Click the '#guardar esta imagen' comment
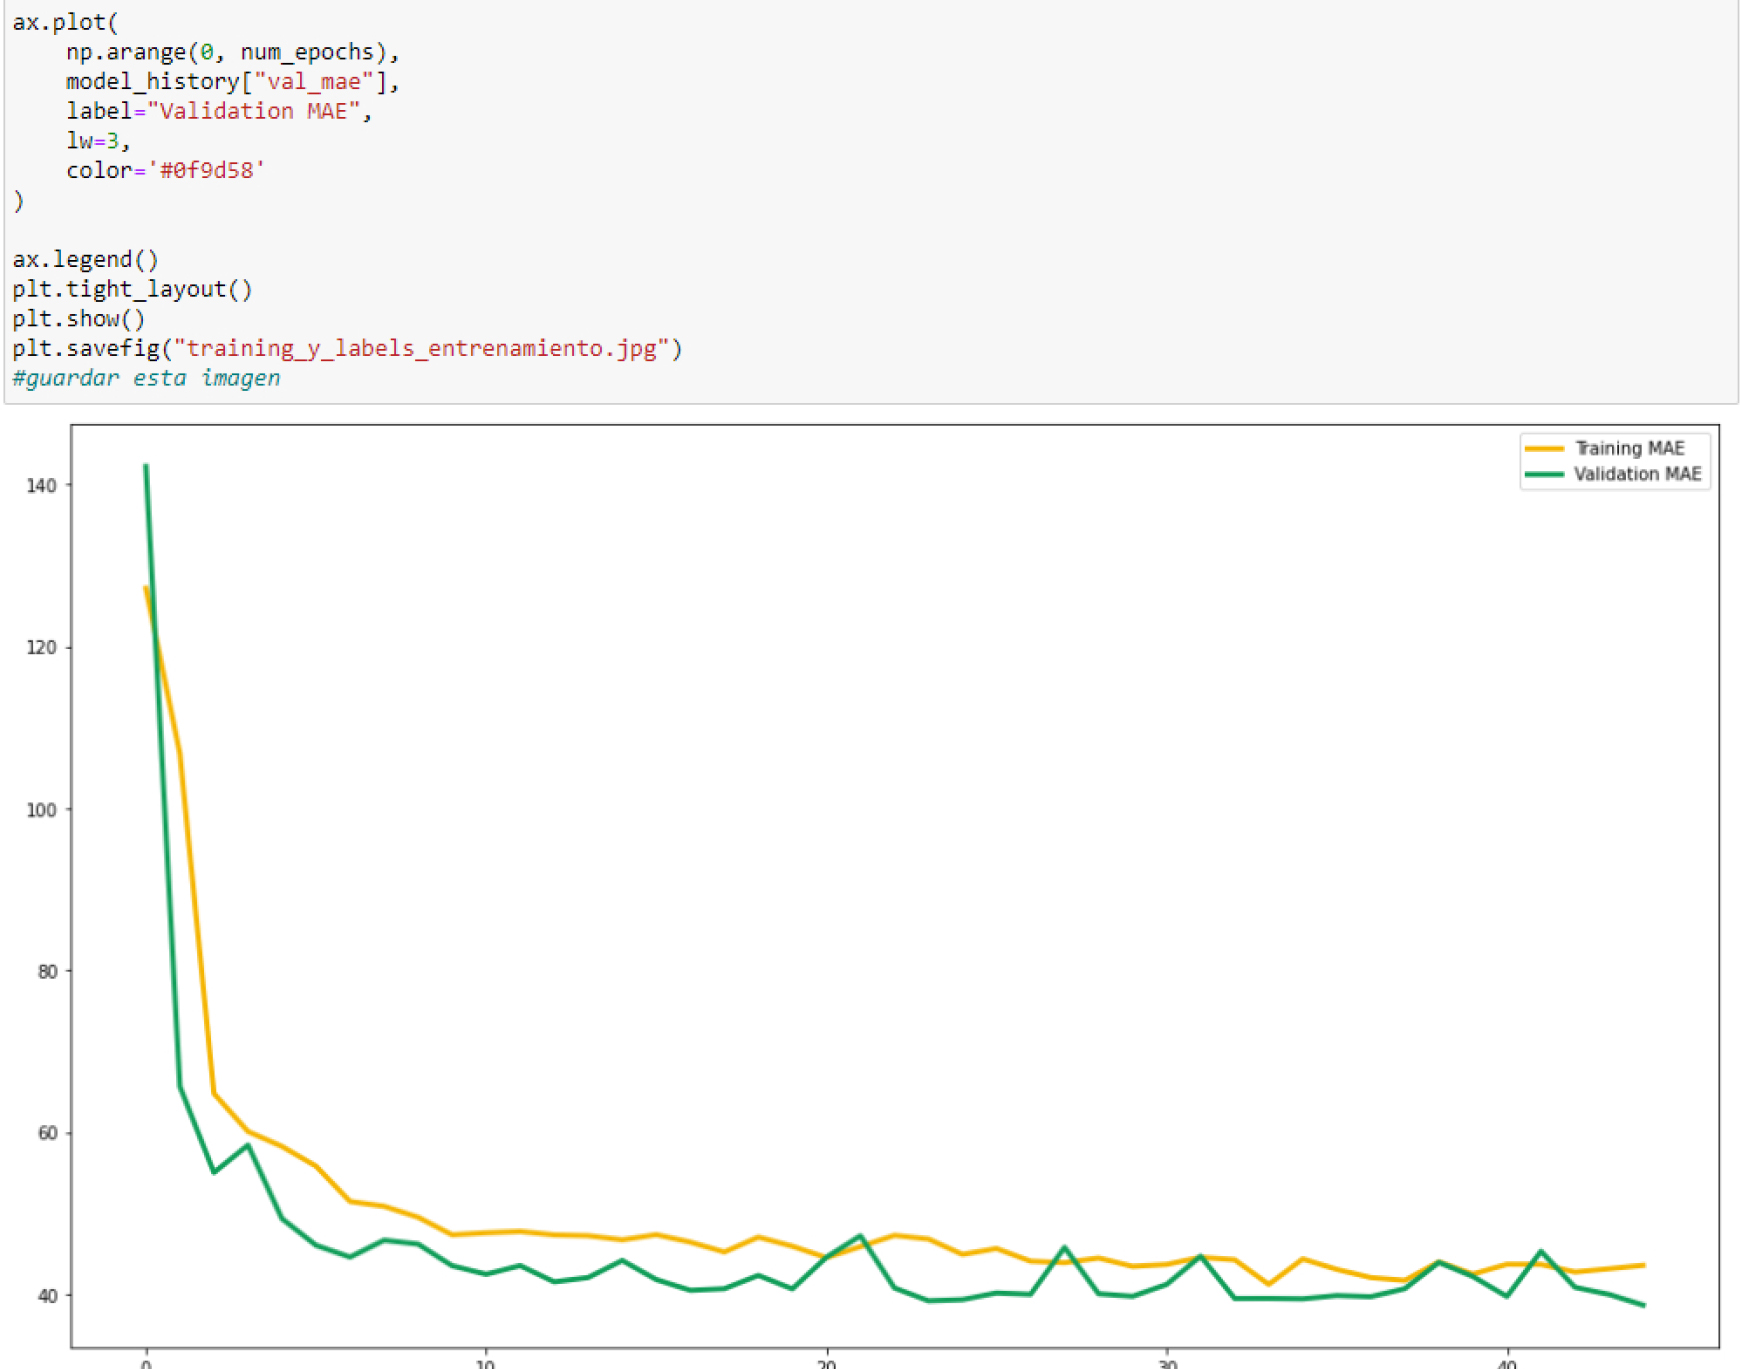 point(146,378)
